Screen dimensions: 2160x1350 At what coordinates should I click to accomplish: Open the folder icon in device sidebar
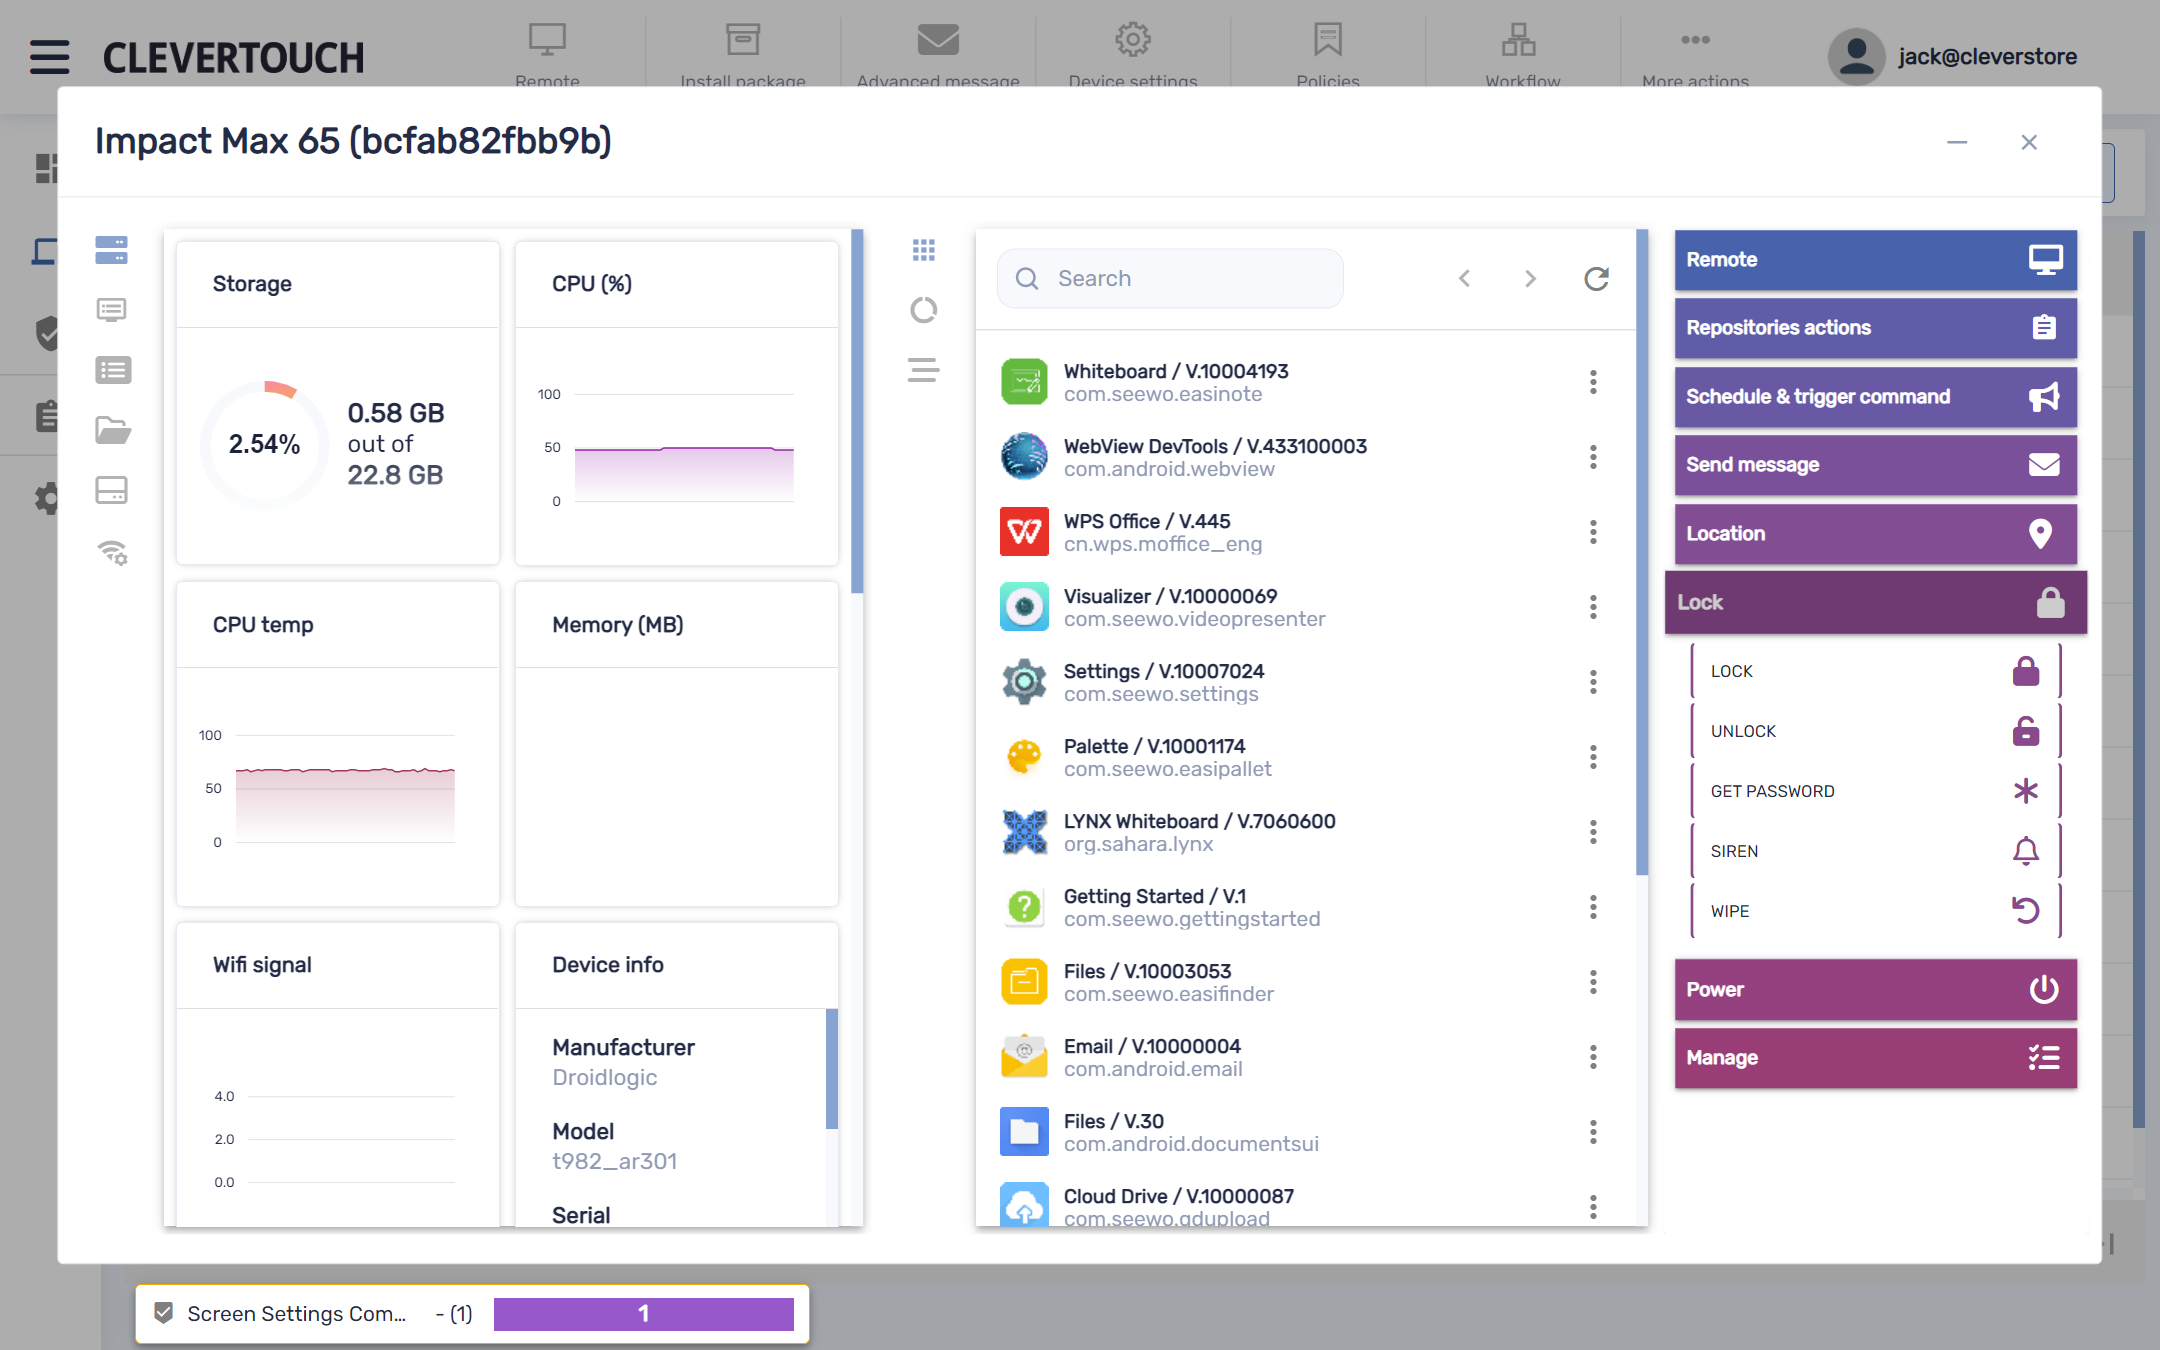113,430
